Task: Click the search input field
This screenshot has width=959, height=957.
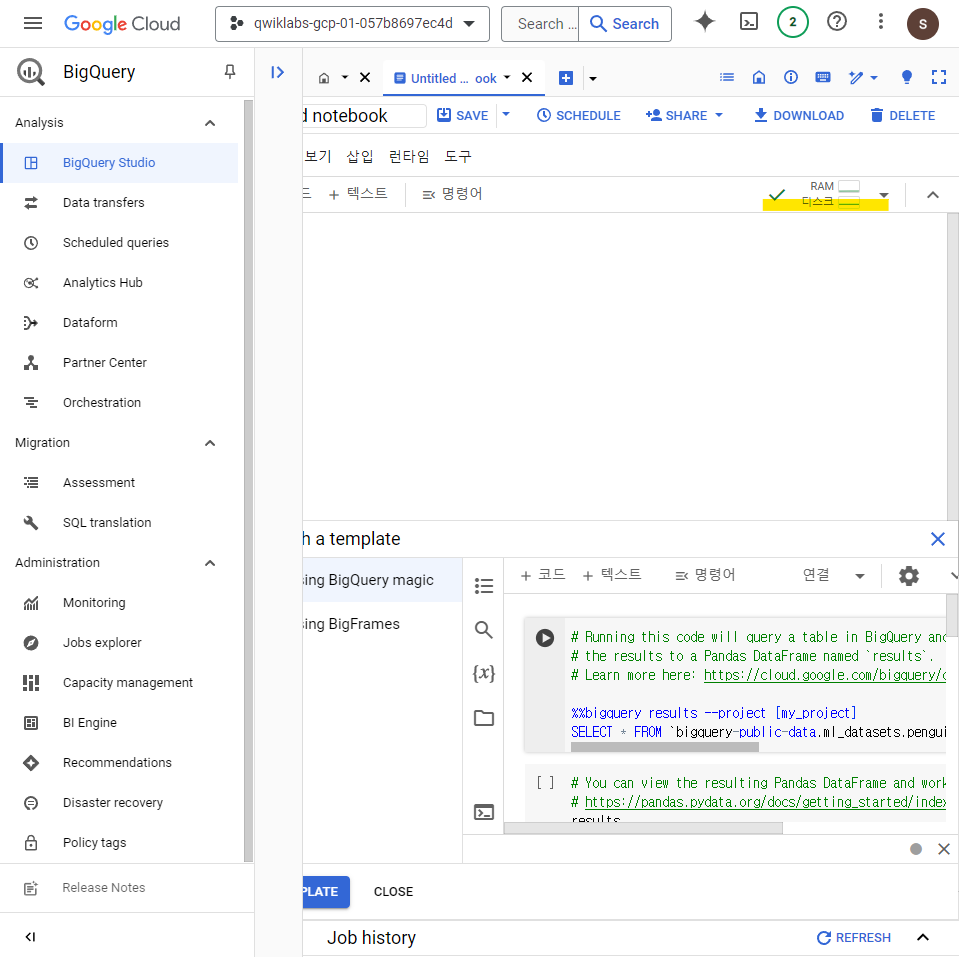Action: [x=540, y=24]
